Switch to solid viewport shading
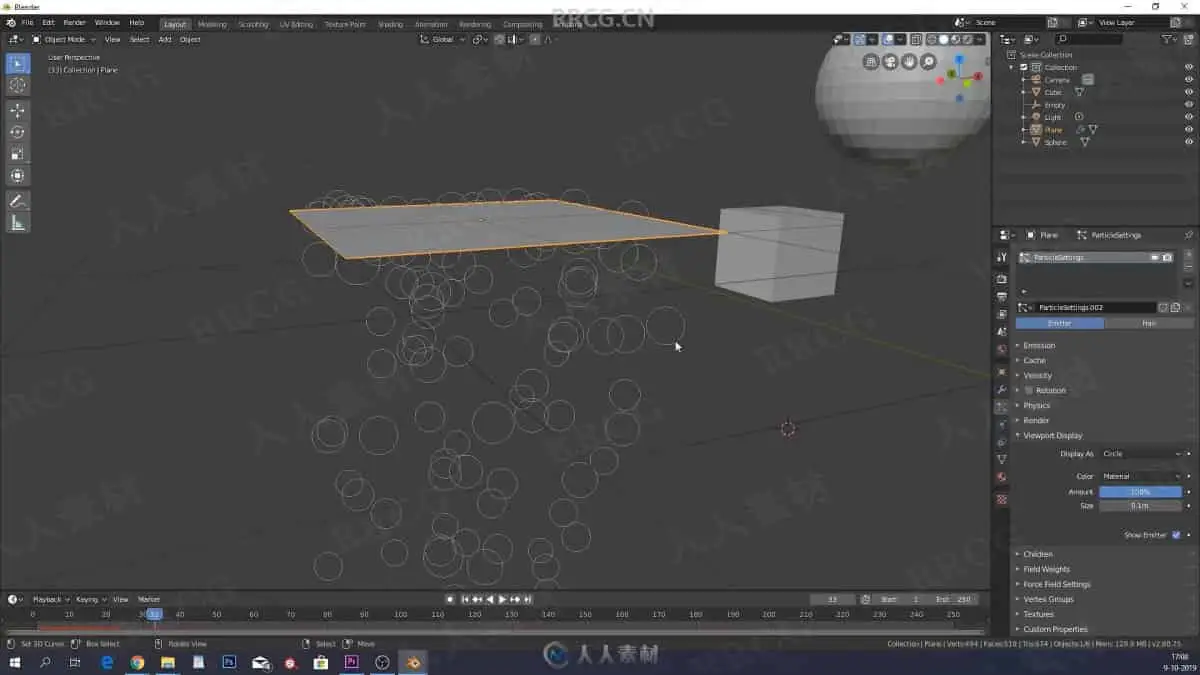The width and height of the screenshot is (1200, 675). 943,39
